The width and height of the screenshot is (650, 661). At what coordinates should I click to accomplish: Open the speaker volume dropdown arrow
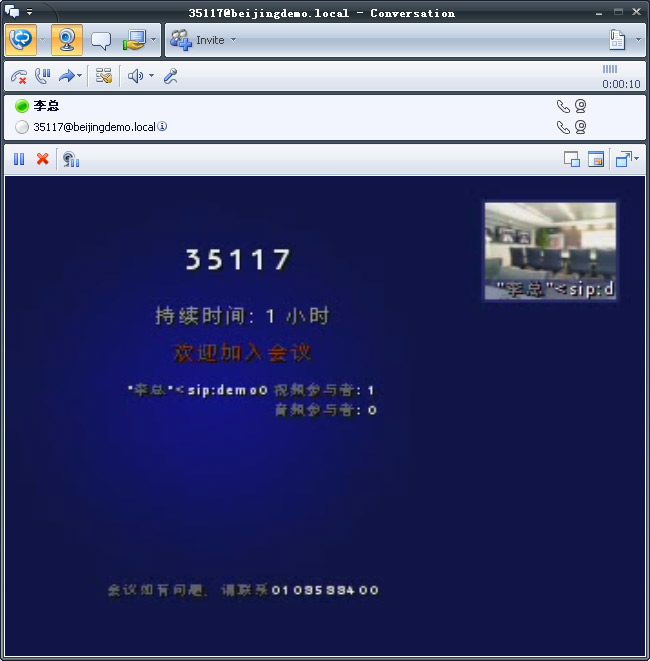pyautogui.click(x=151, y=76)
